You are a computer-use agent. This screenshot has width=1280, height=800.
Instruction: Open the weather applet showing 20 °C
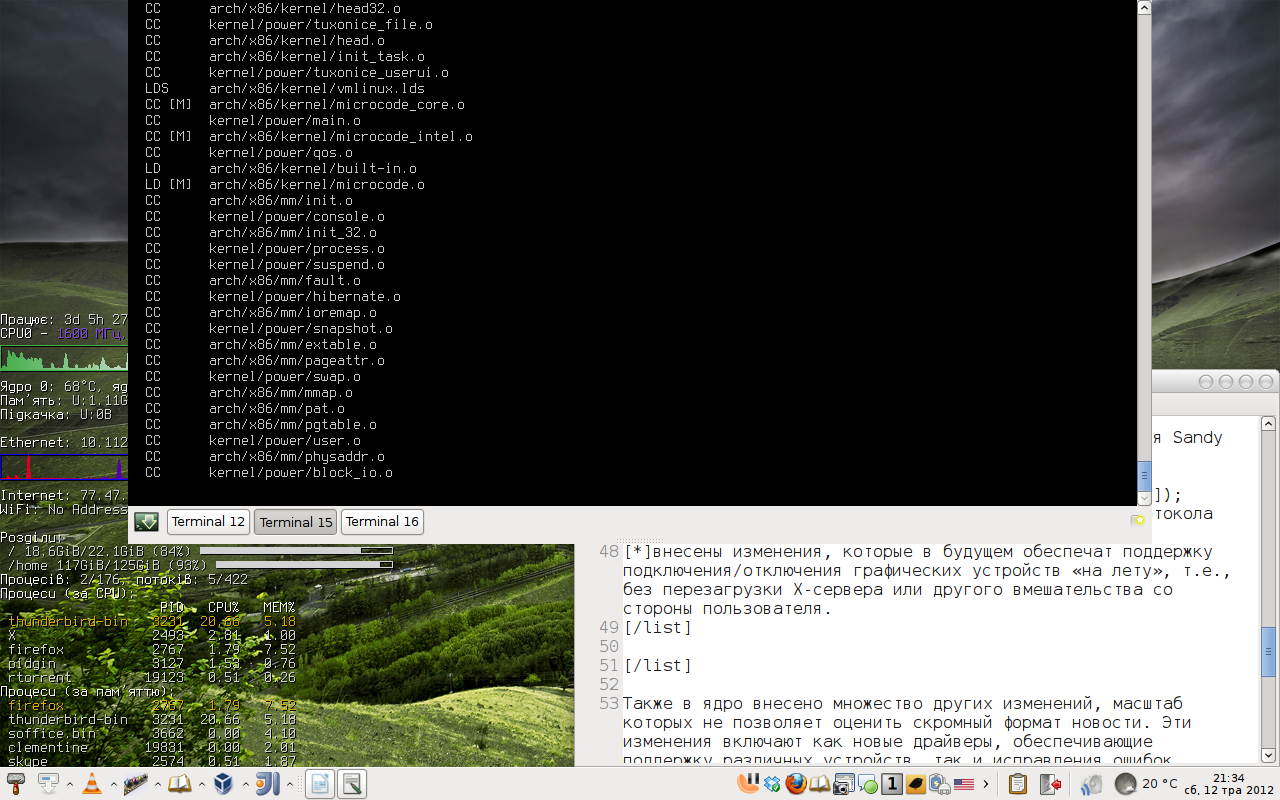pyautogui.click(x=1146, y=784)
